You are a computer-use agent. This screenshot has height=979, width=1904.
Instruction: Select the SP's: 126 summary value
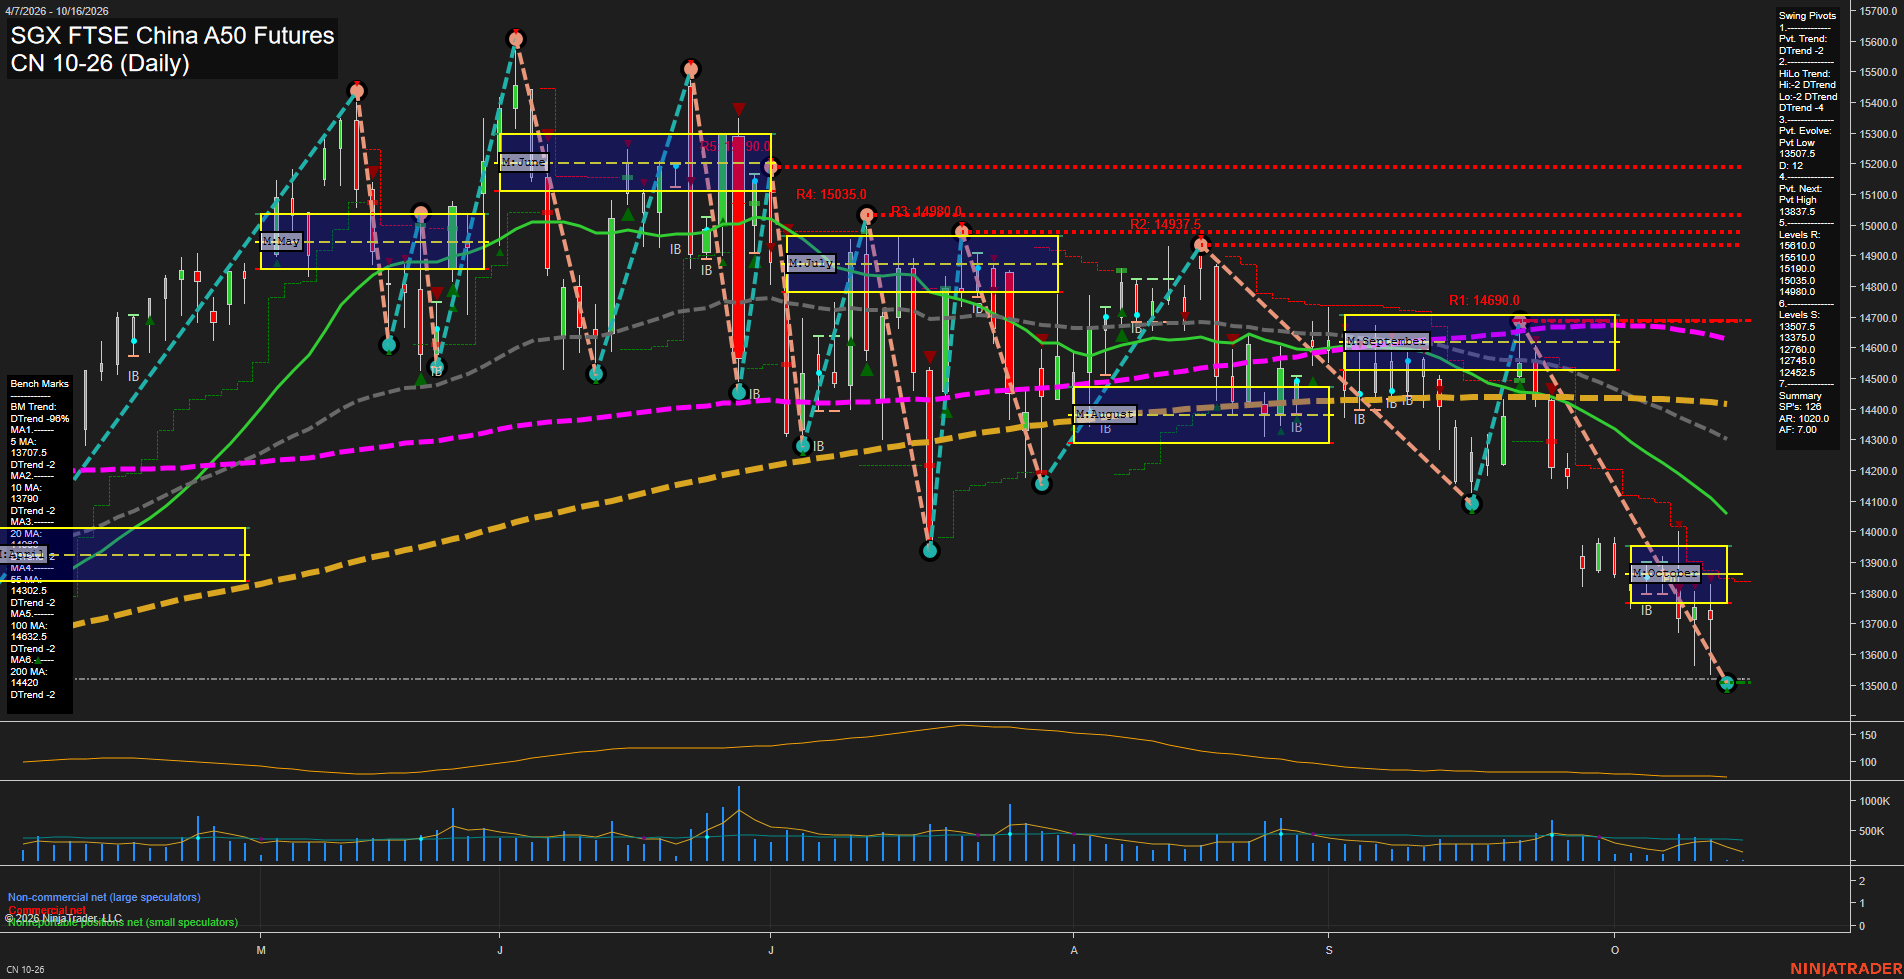tap(1800, 407)
